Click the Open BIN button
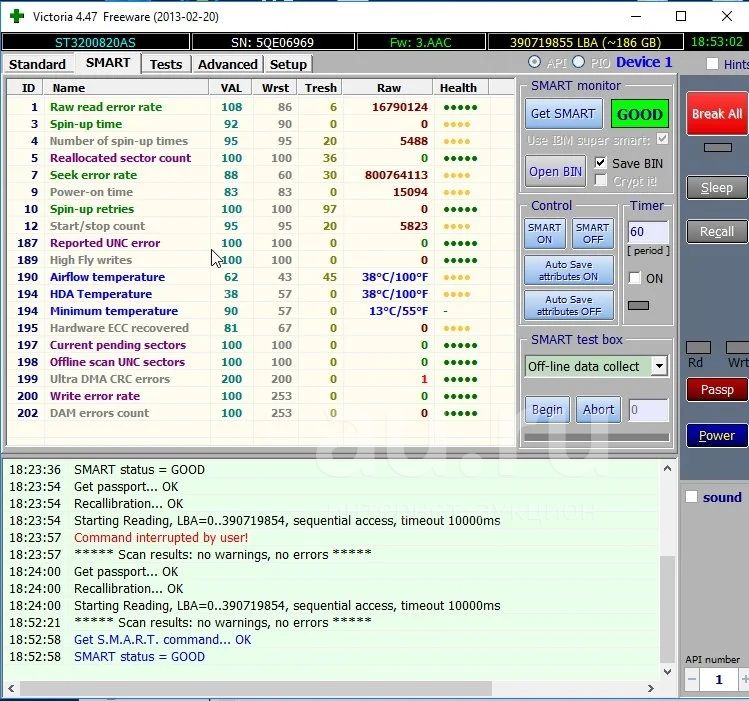Image resolution: width=749 pixels, height=701 pixels. (555, 171)
